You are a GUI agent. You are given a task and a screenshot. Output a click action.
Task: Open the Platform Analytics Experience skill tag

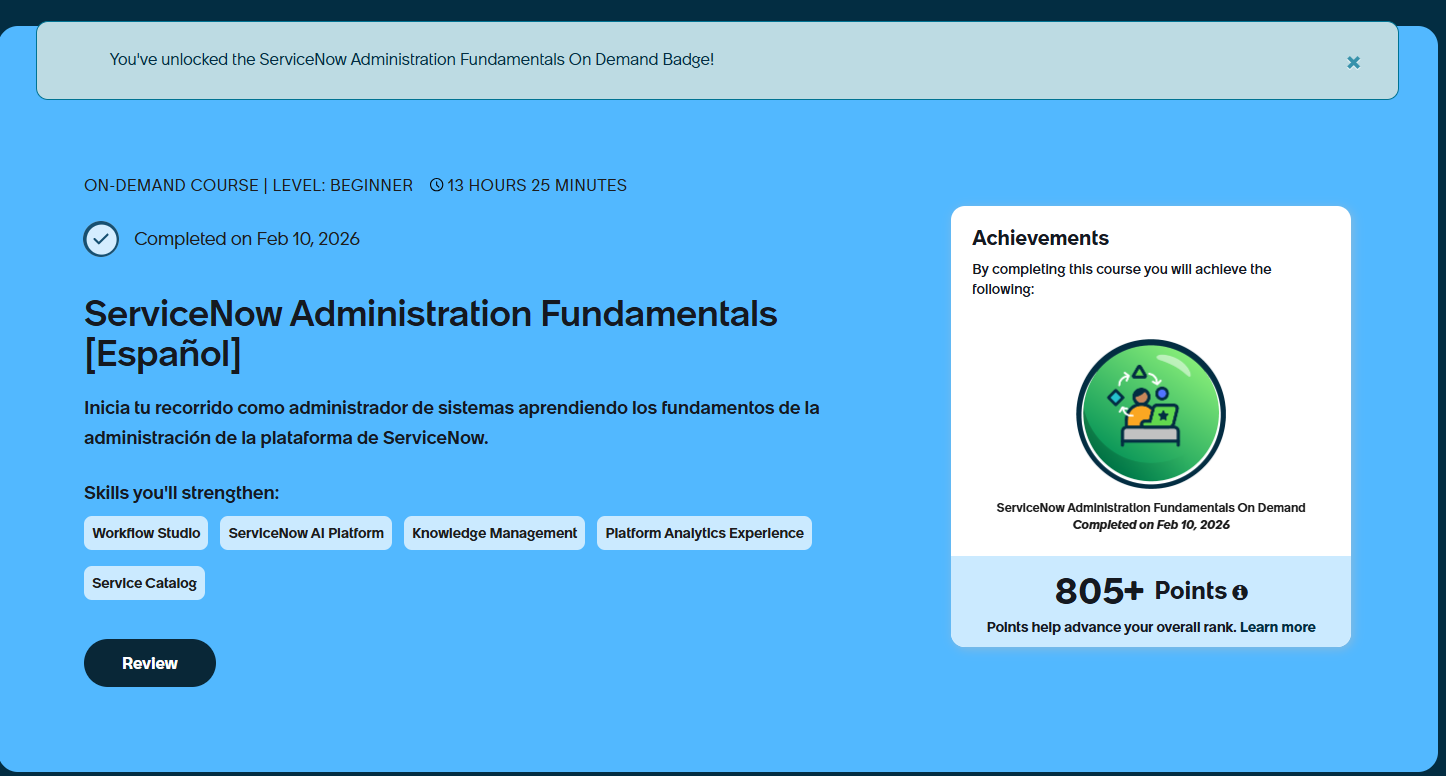click(704, 533)
